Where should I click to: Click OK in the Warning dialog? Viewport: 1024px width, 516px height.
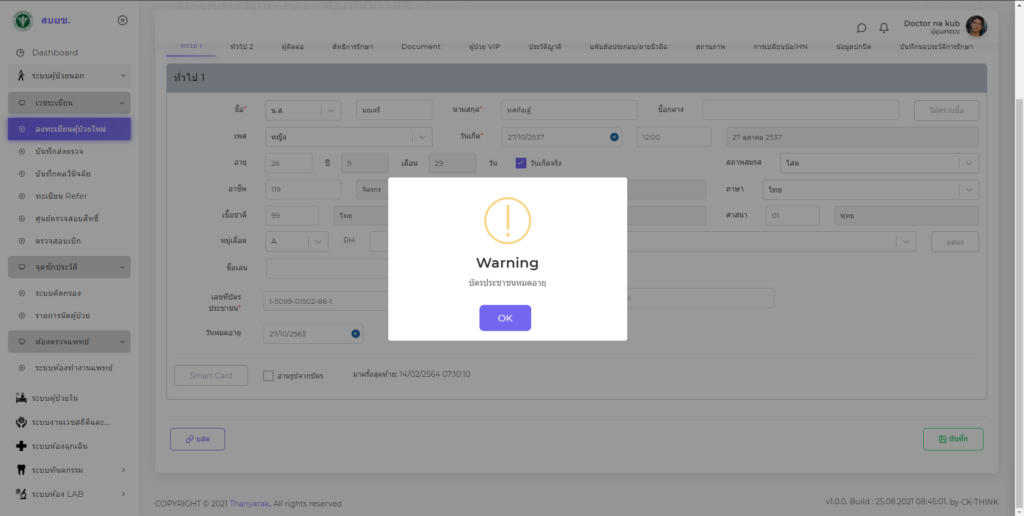pos(505,318)
